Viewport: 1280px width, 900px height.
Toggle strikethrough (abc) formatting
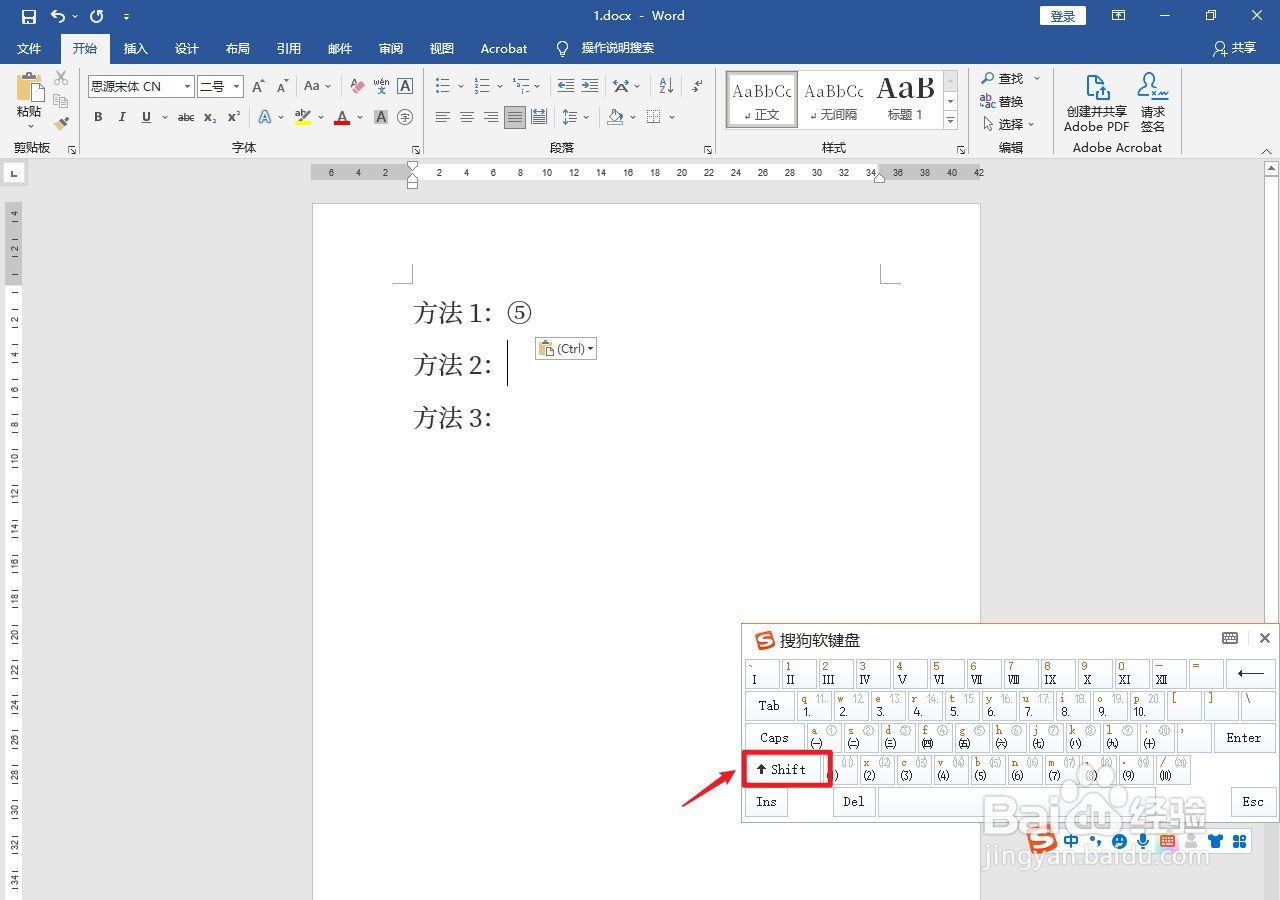(x=186, y=117)
